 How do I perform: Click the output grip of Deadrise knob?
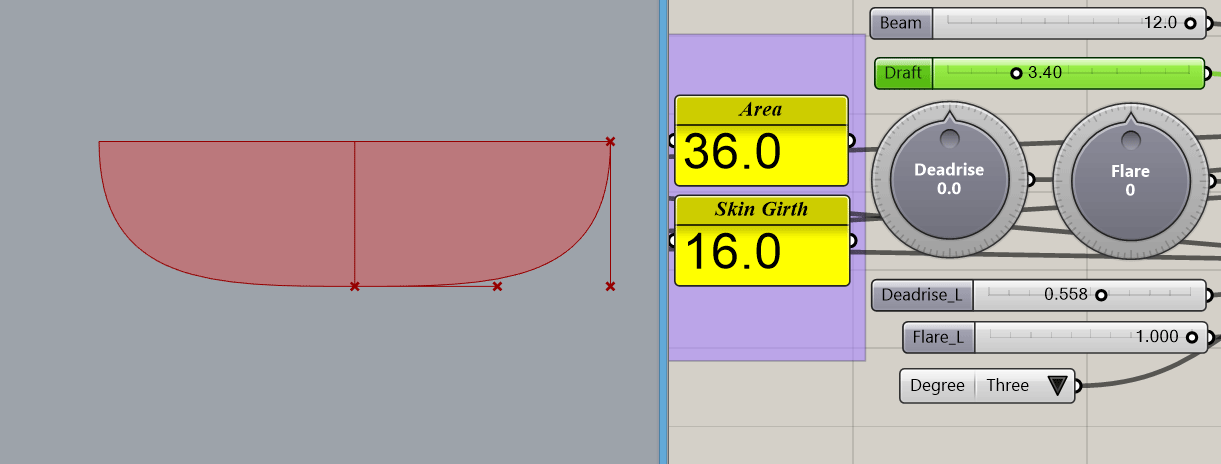[1031, 181]
